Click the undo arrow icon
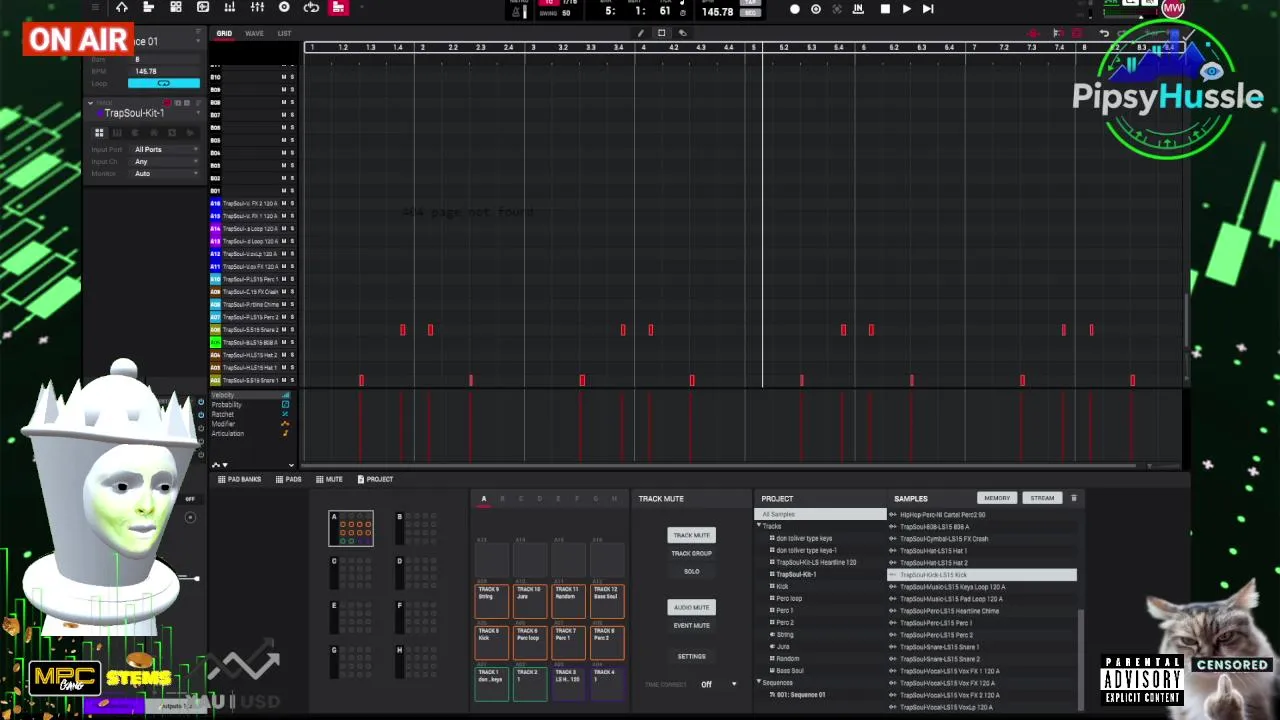 (x=1104, y=33)
